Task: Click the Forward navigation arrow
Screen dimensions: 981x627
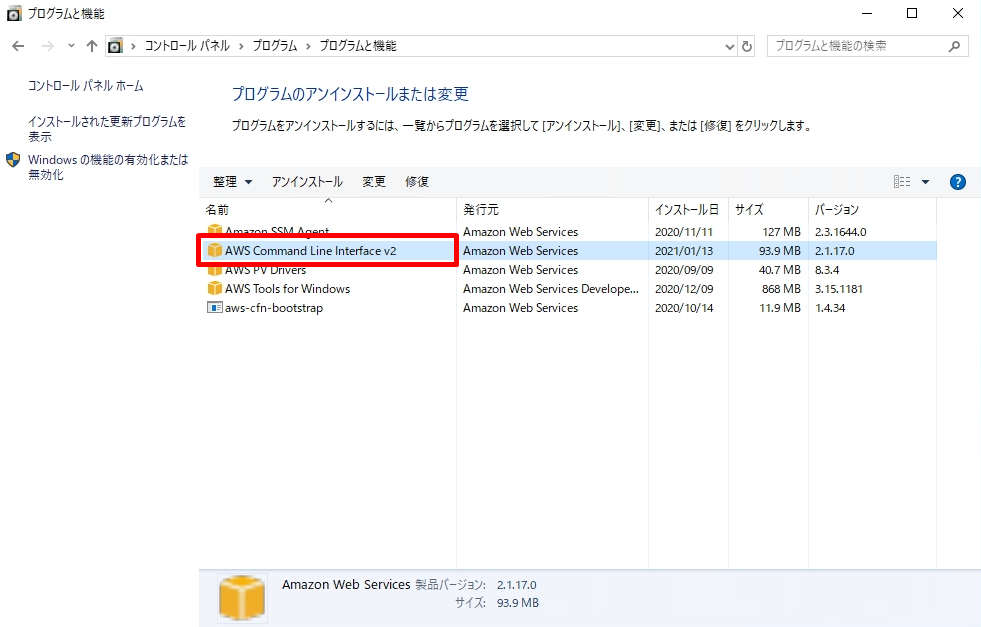Action: click(x=48, y=46)
